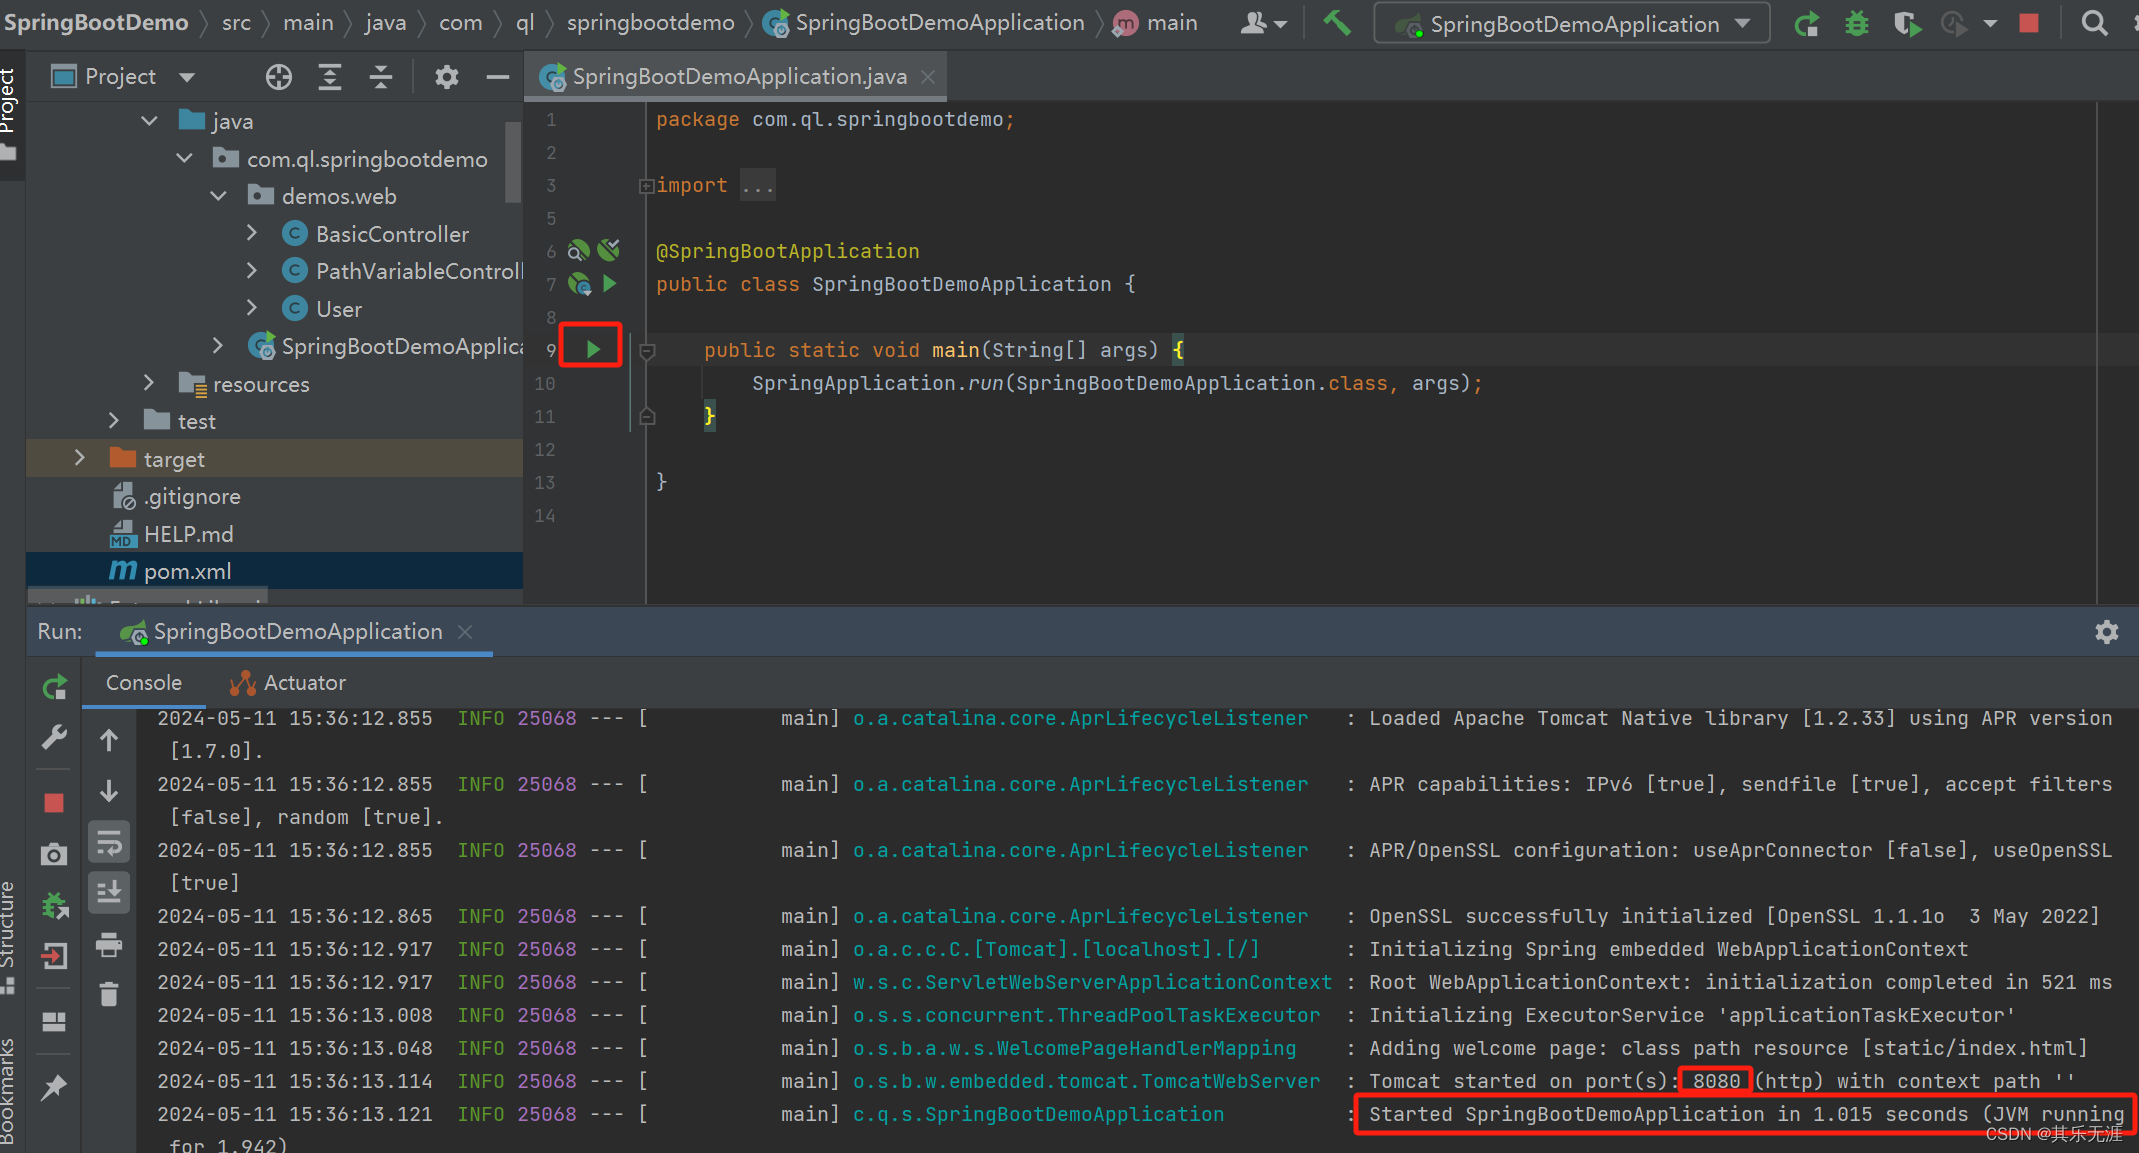The height and width of the screenshot is (1153, 2139).
Task: Click the Build project hammer icon
Action: (x=1336, y=22)
